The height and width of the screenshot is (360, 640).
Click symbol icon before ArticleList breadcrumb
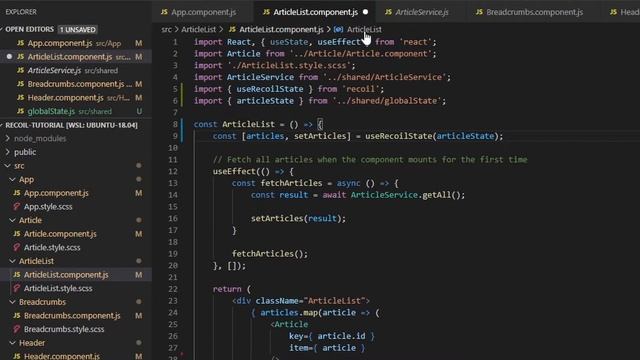pyautogui.click(x=338, y=29)
